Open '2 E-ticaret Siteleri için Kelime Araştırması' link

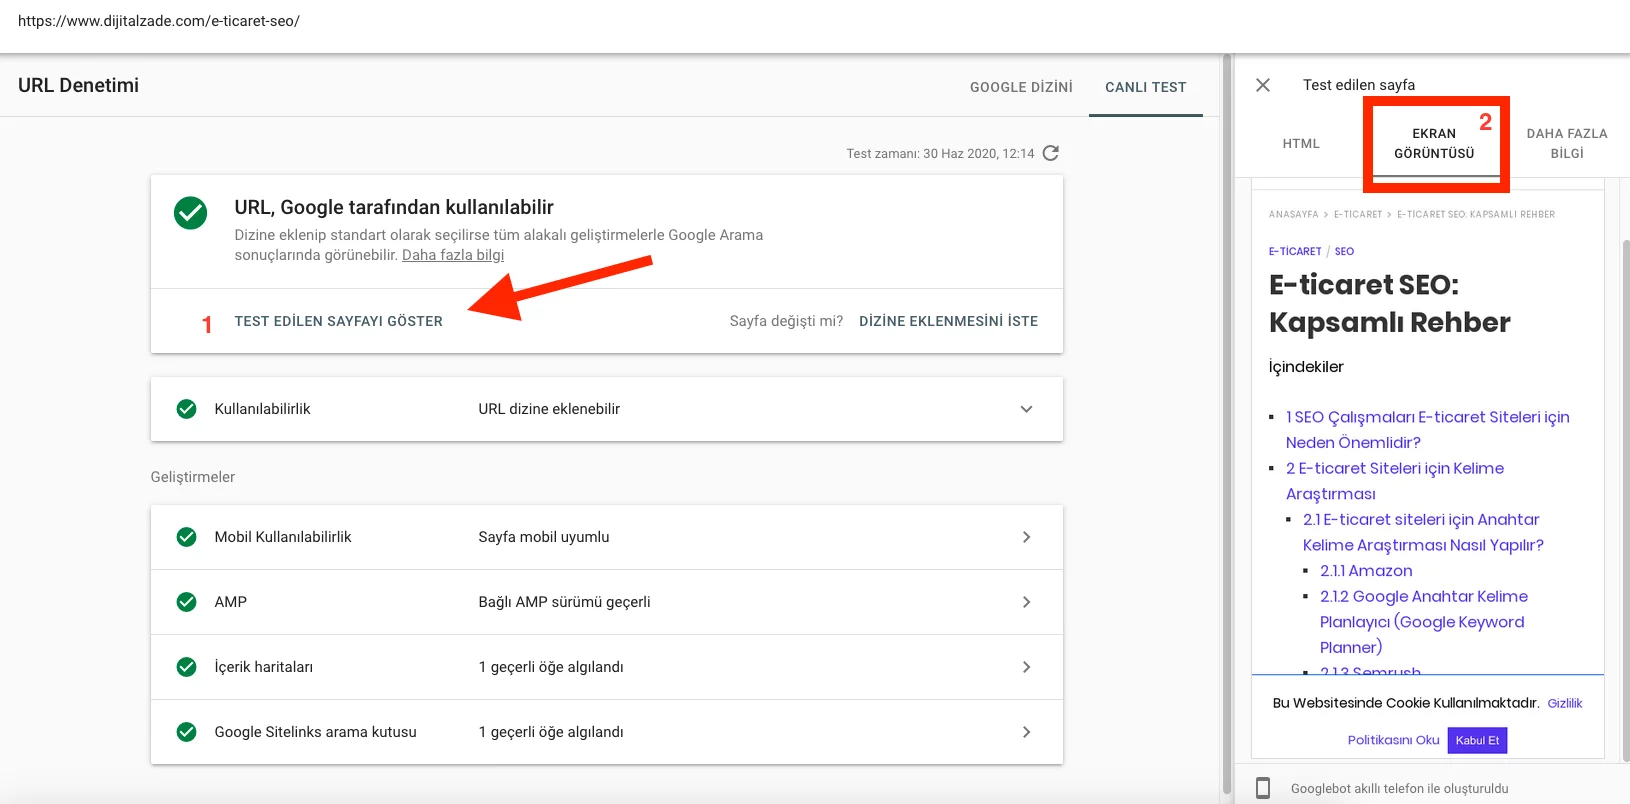(1395, 481)
